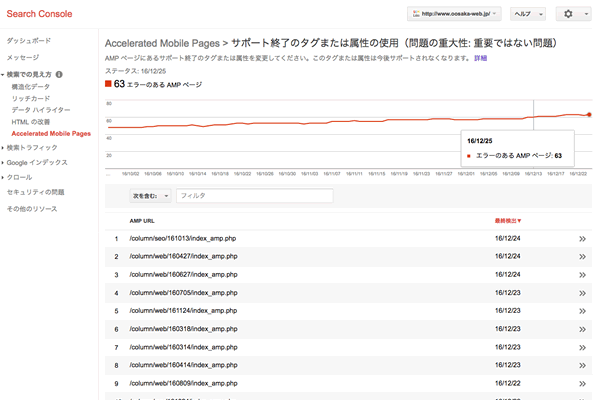The image size is (600, 400).
Task: Open details arrow for /column/web/160809/index_amp.php
Action: [x=582, y=384]
